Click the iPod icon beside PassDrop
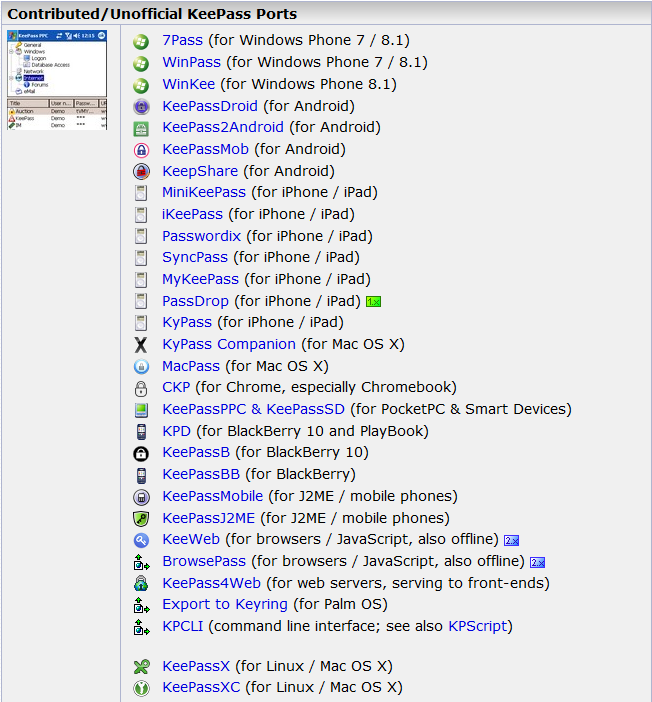 [x=141, y=302]
